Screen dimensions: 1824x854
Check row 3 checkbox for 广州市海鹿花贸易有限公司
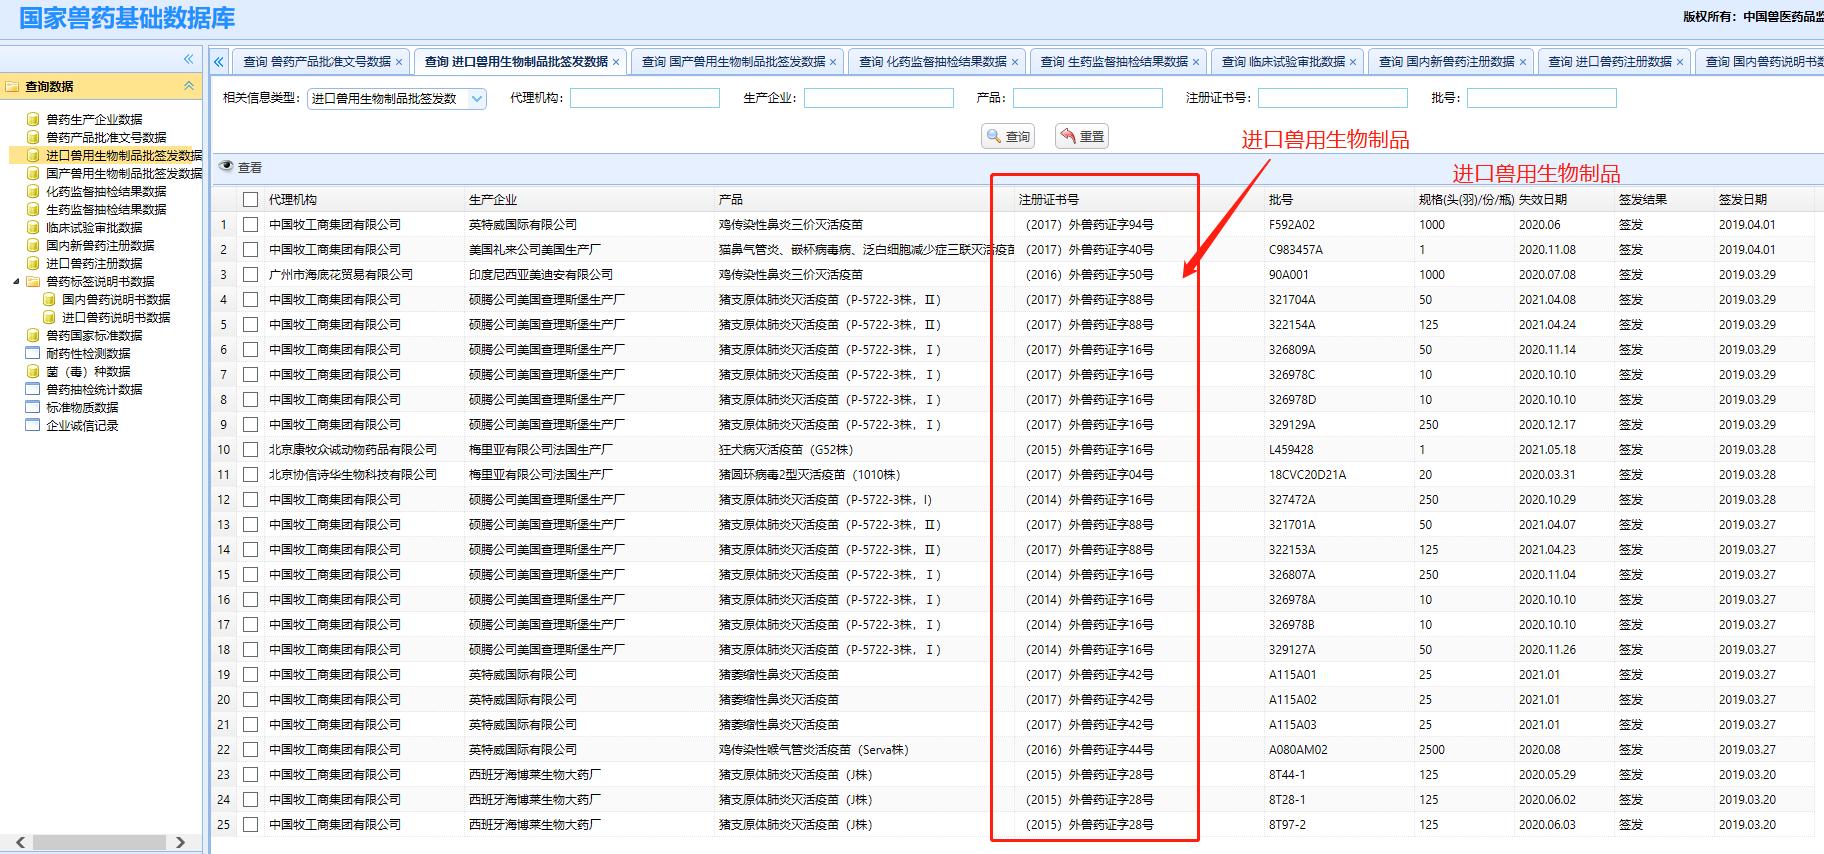pyautogui.click(x=250, y=274)
